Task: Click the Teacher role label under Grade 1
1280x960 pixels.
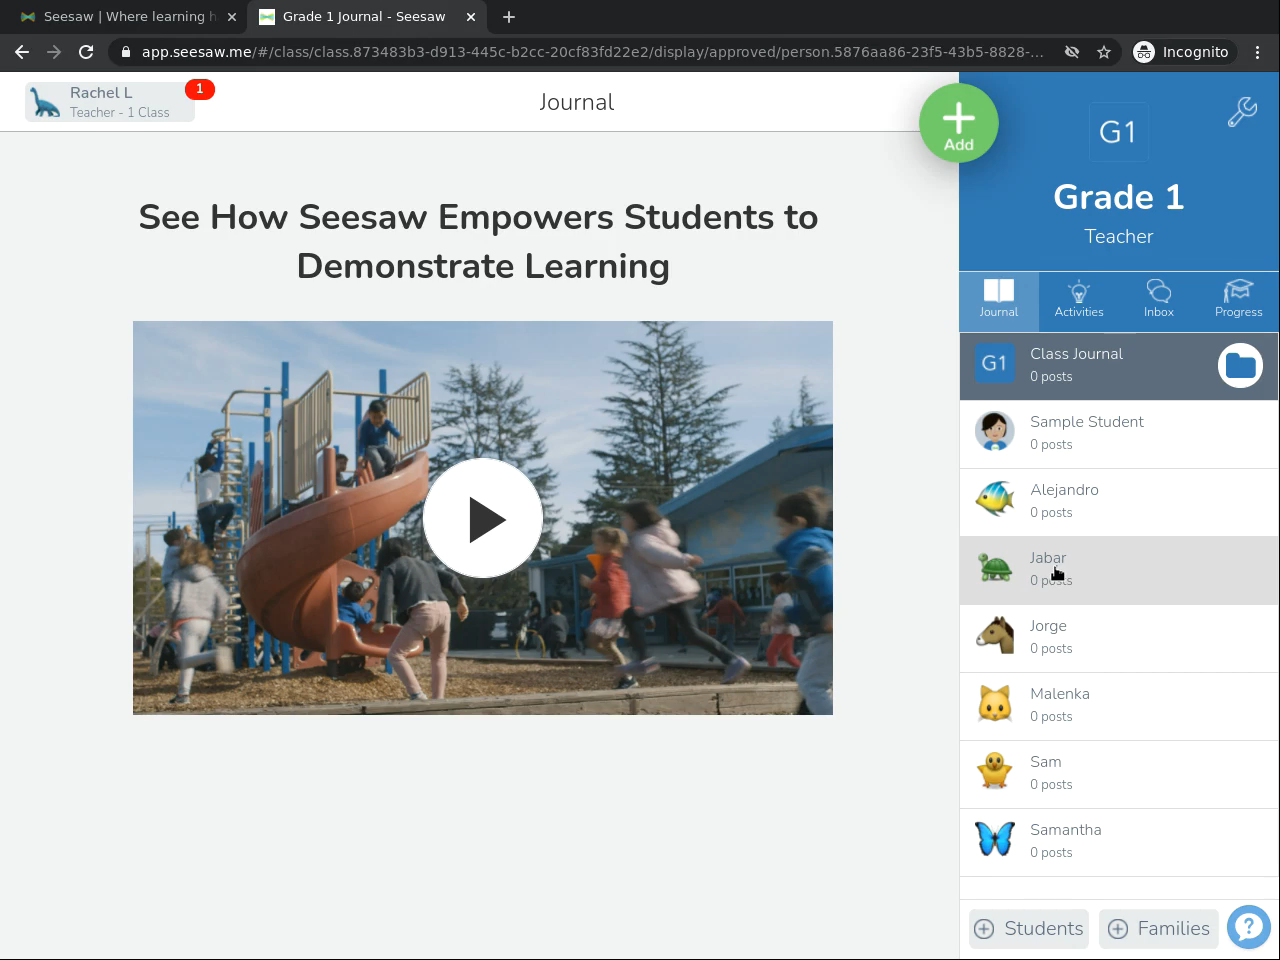Action: (x=1118, y=237)
